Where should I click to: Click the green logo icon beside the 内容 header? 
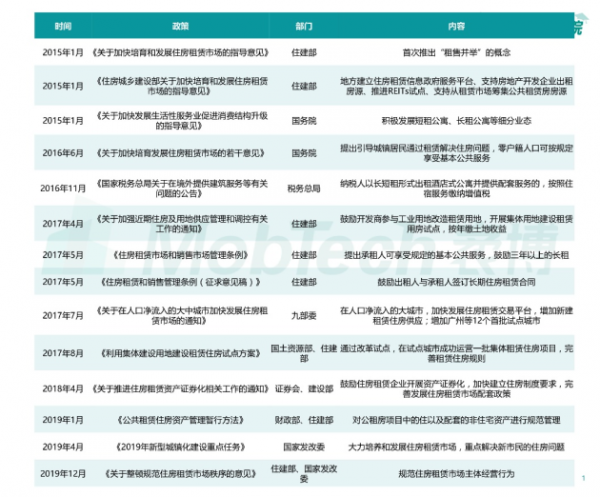581,25
